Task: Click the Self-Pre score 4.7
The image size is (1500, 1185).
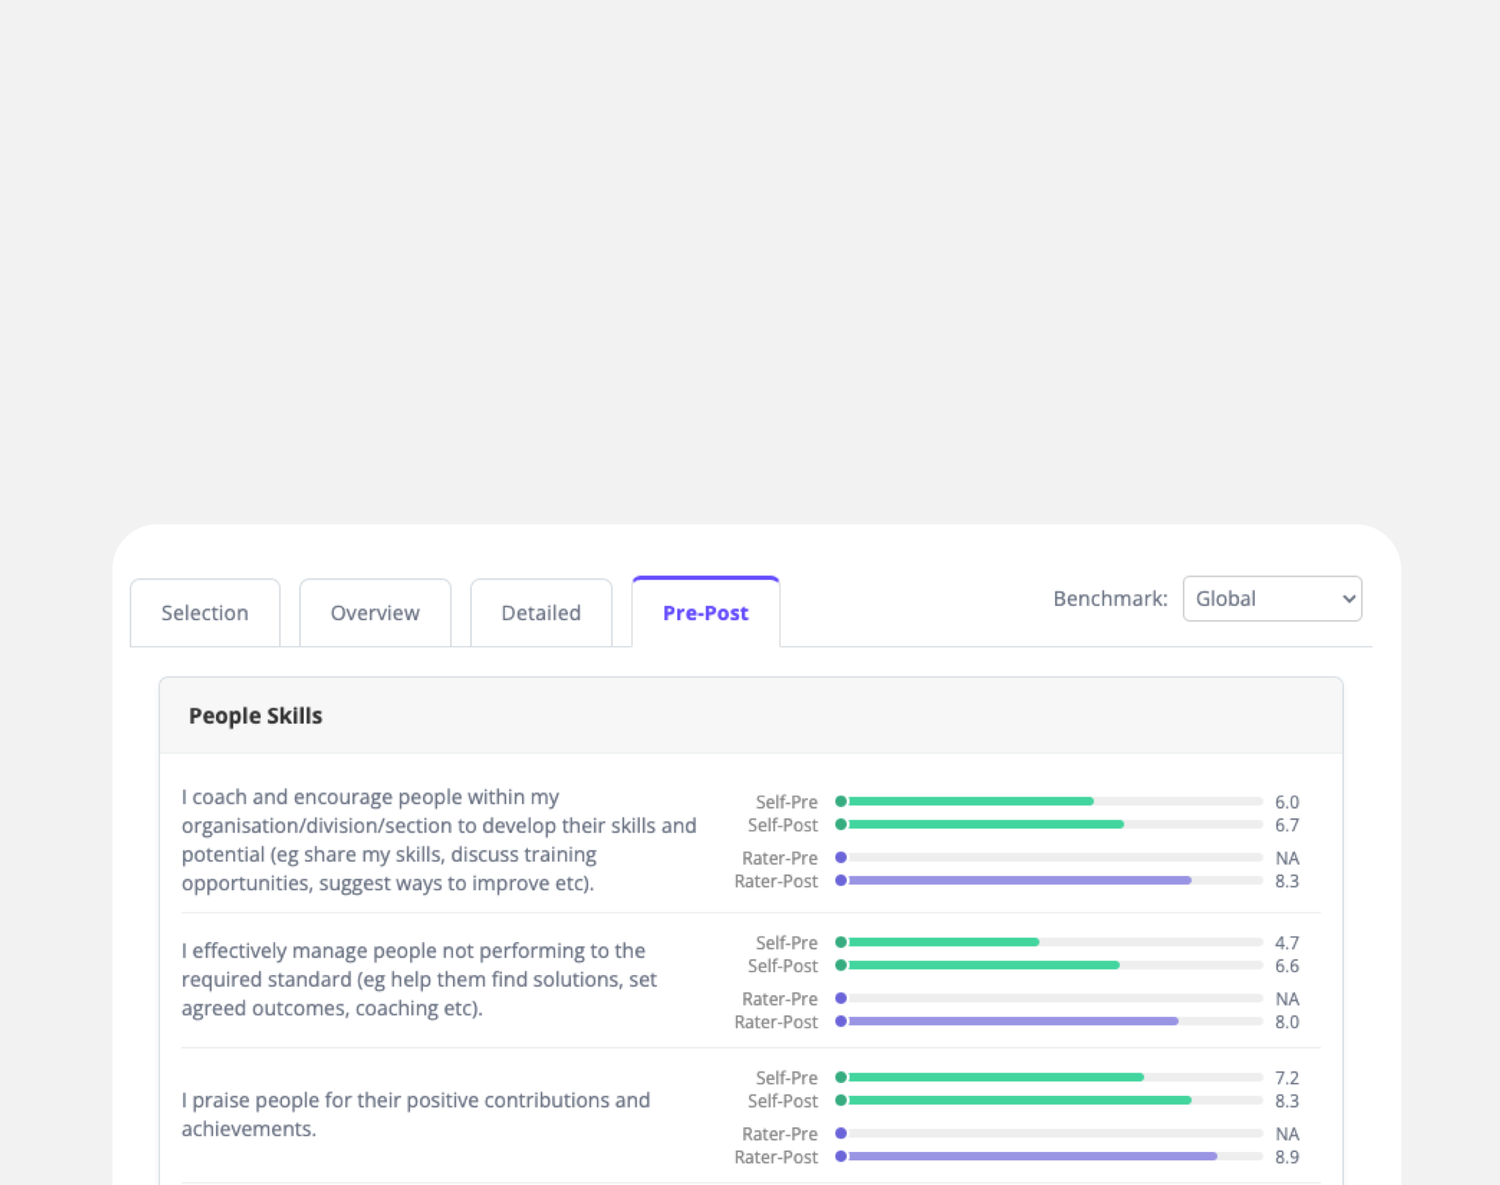Action: pyautogui.click(x=1287, y=943)
